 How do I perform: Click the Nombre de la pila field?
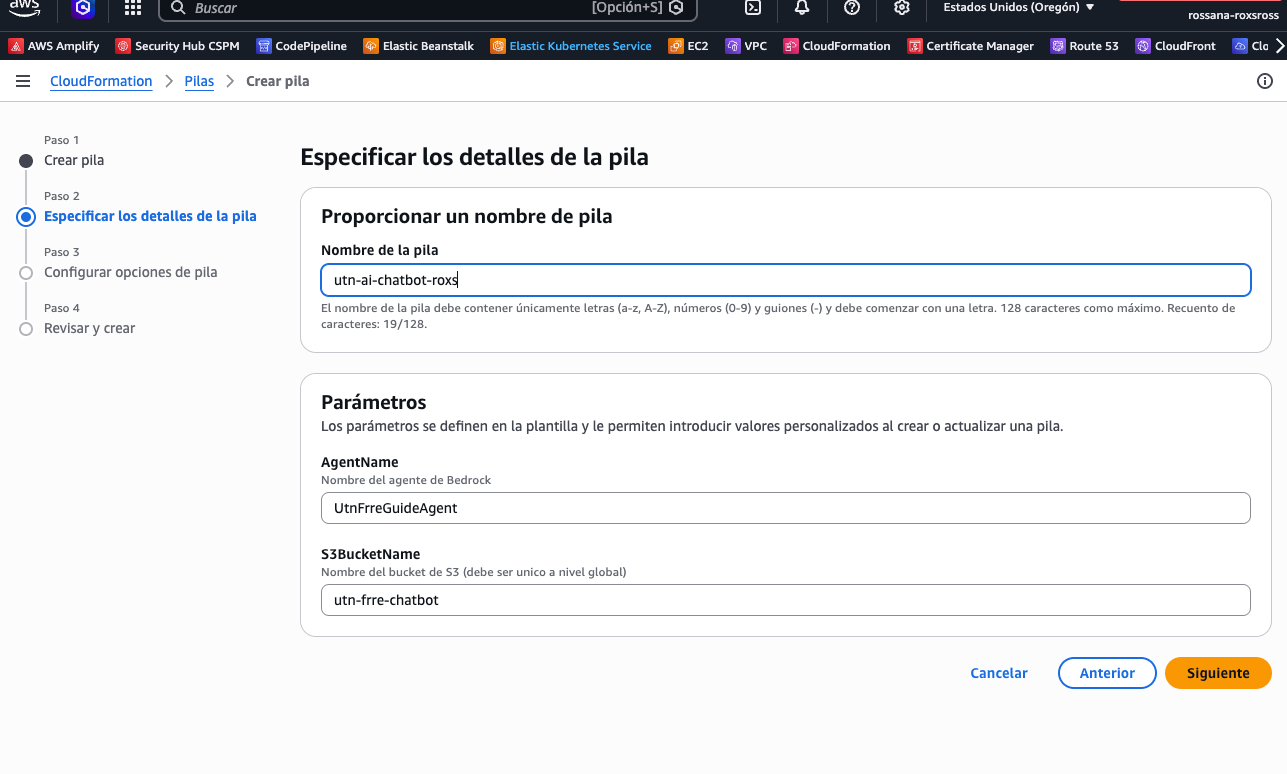click(786, 280)
